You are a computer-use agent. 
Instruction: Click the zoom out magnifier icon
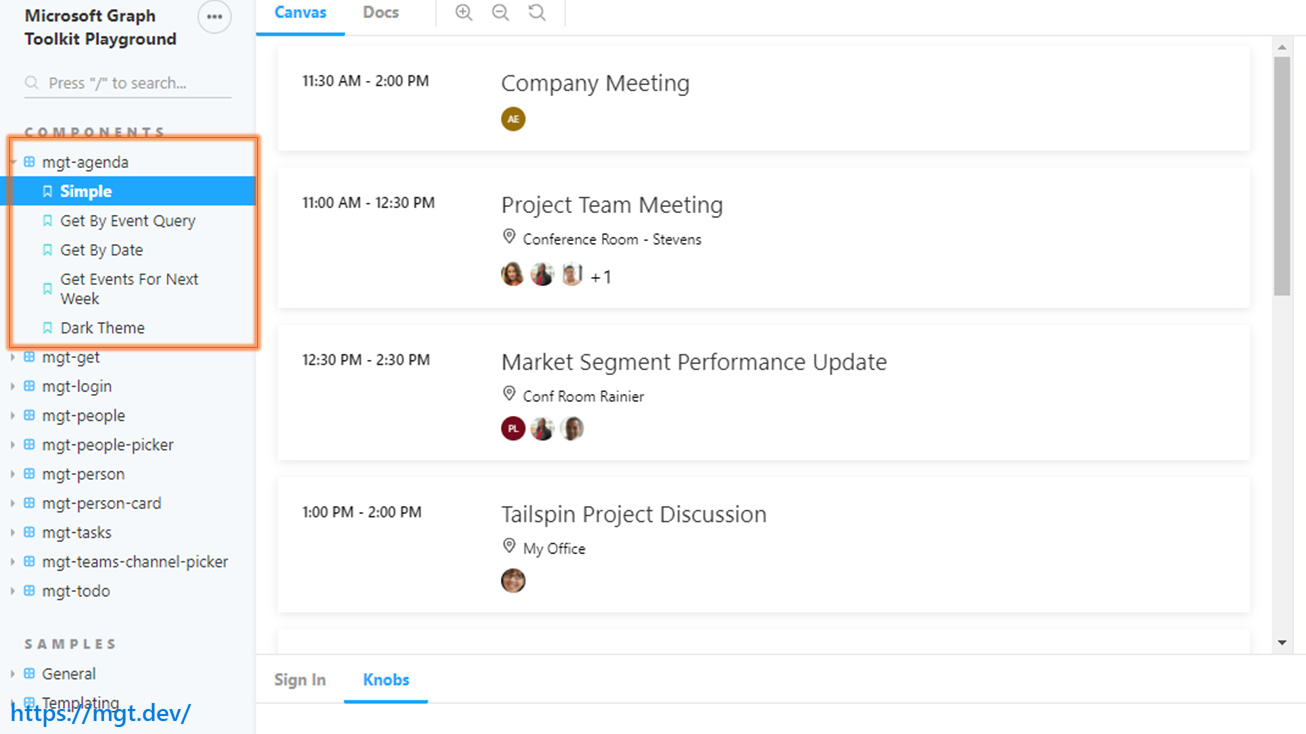[x=501, y=13]
